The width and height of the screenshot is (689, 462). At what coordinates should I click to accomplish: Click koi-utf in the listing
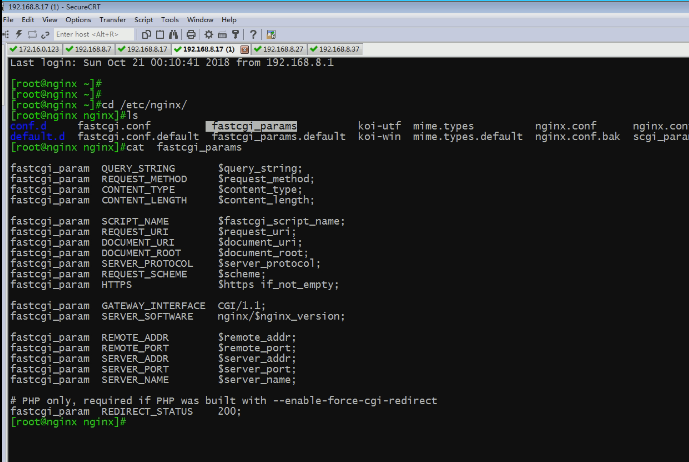(379, 126)
